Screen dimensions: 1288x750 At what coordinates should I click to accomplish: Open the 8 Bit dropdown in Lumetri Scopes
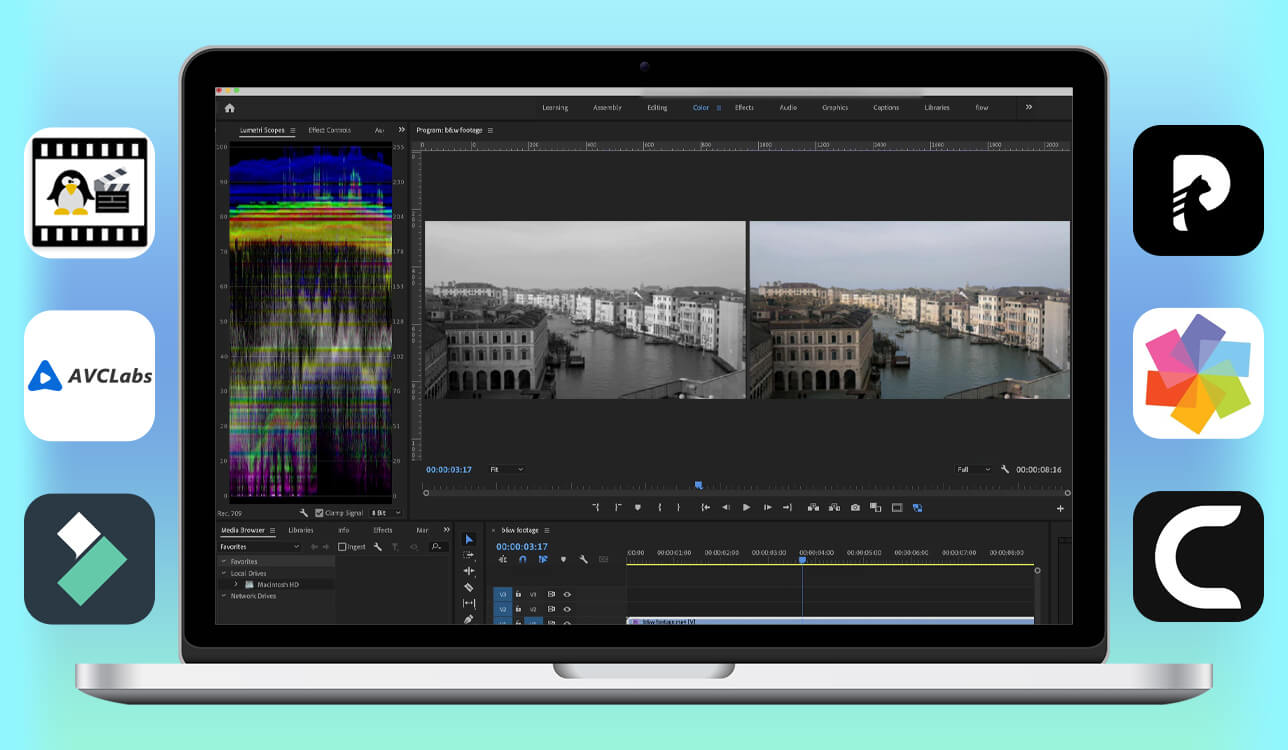(382, 513)
